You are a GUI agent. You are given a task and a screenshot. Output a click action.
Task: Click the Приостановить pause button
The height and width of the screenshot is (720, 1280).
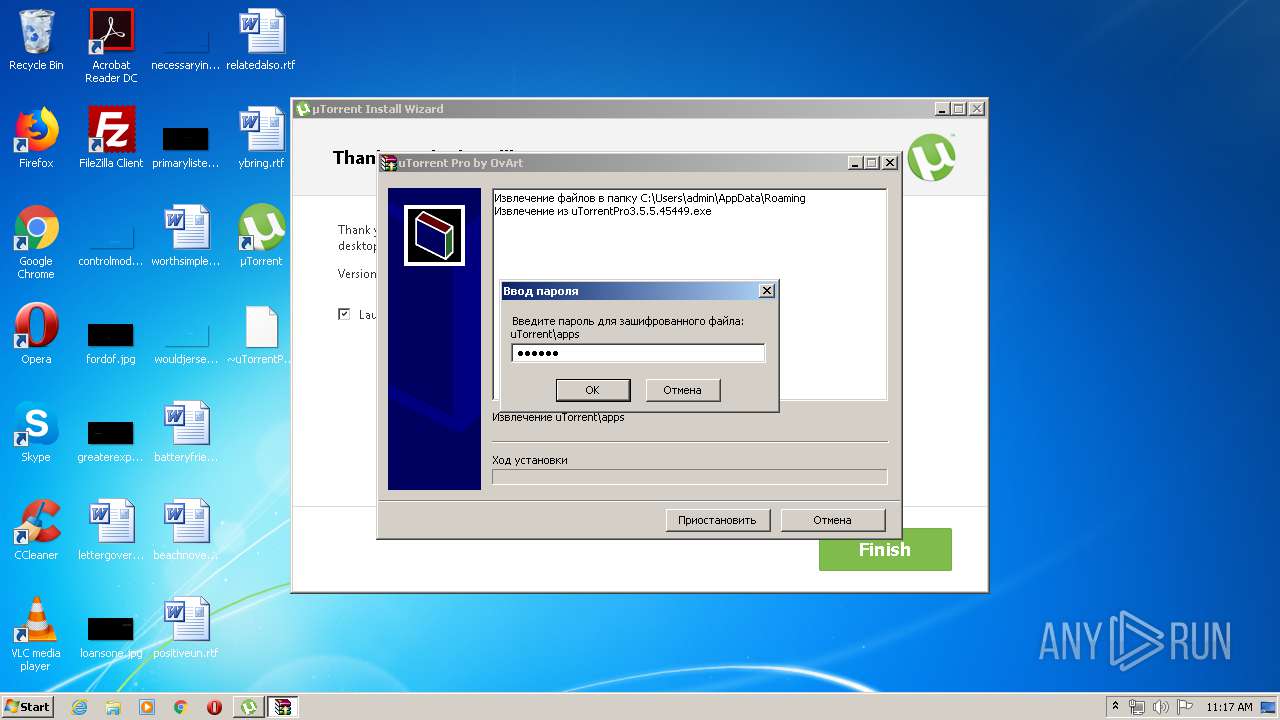click(718, 520)
